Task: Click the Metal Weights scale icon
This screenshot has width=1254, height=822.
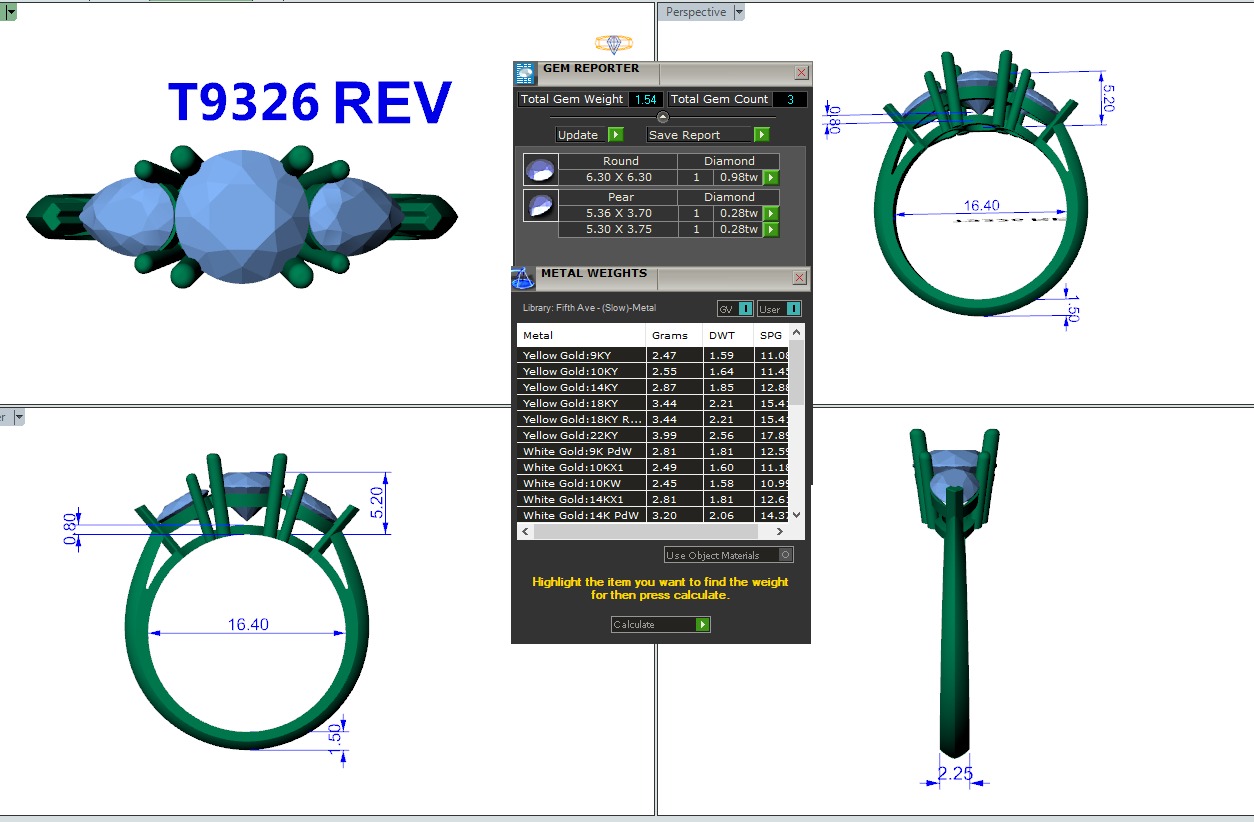Action: point(523,278)
